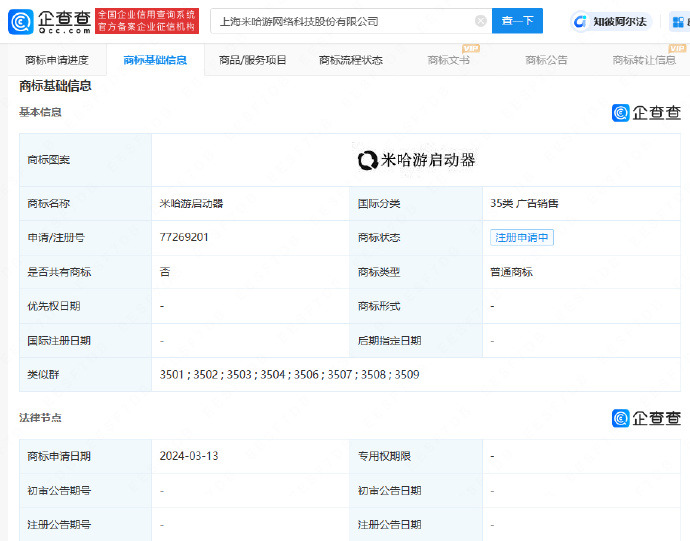Click the 企查查 watermark logo beside 法律节点
This screenshot has height=541, width=690.
(x=647, y=418)
